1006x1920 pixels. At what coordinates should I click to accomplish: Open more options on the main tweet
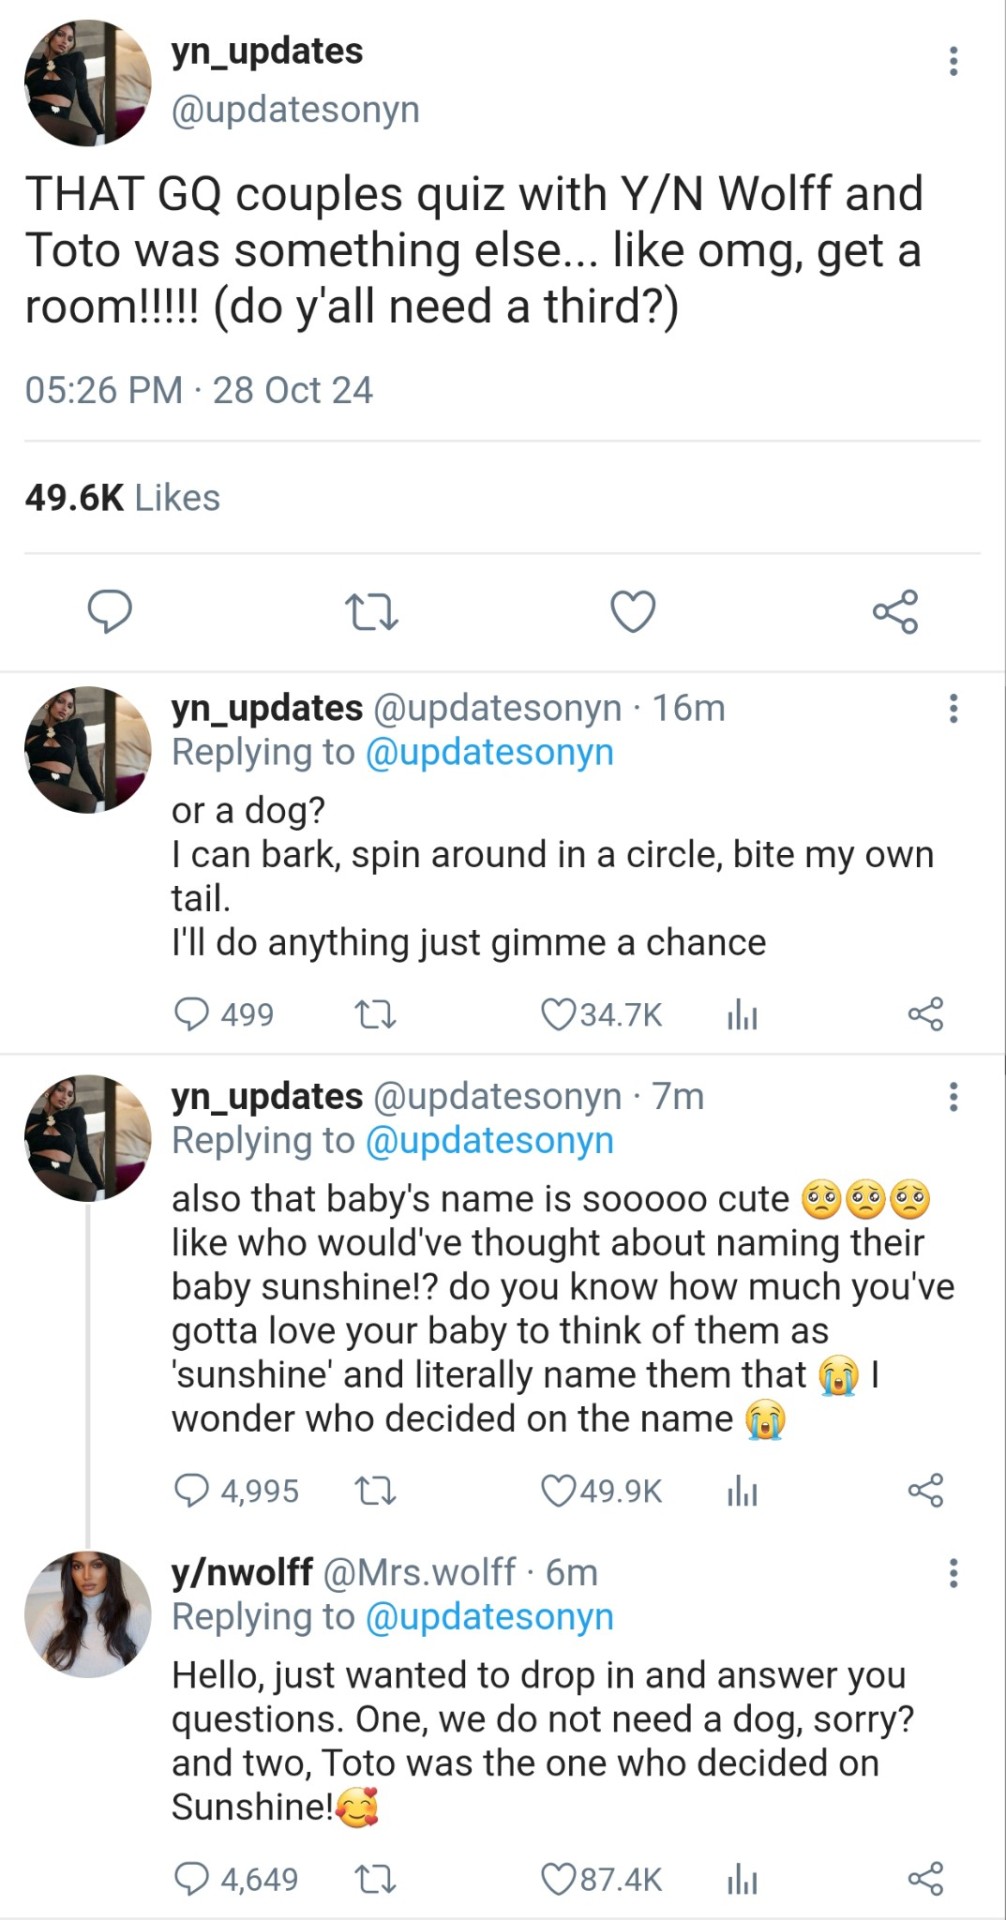[953, 62]
